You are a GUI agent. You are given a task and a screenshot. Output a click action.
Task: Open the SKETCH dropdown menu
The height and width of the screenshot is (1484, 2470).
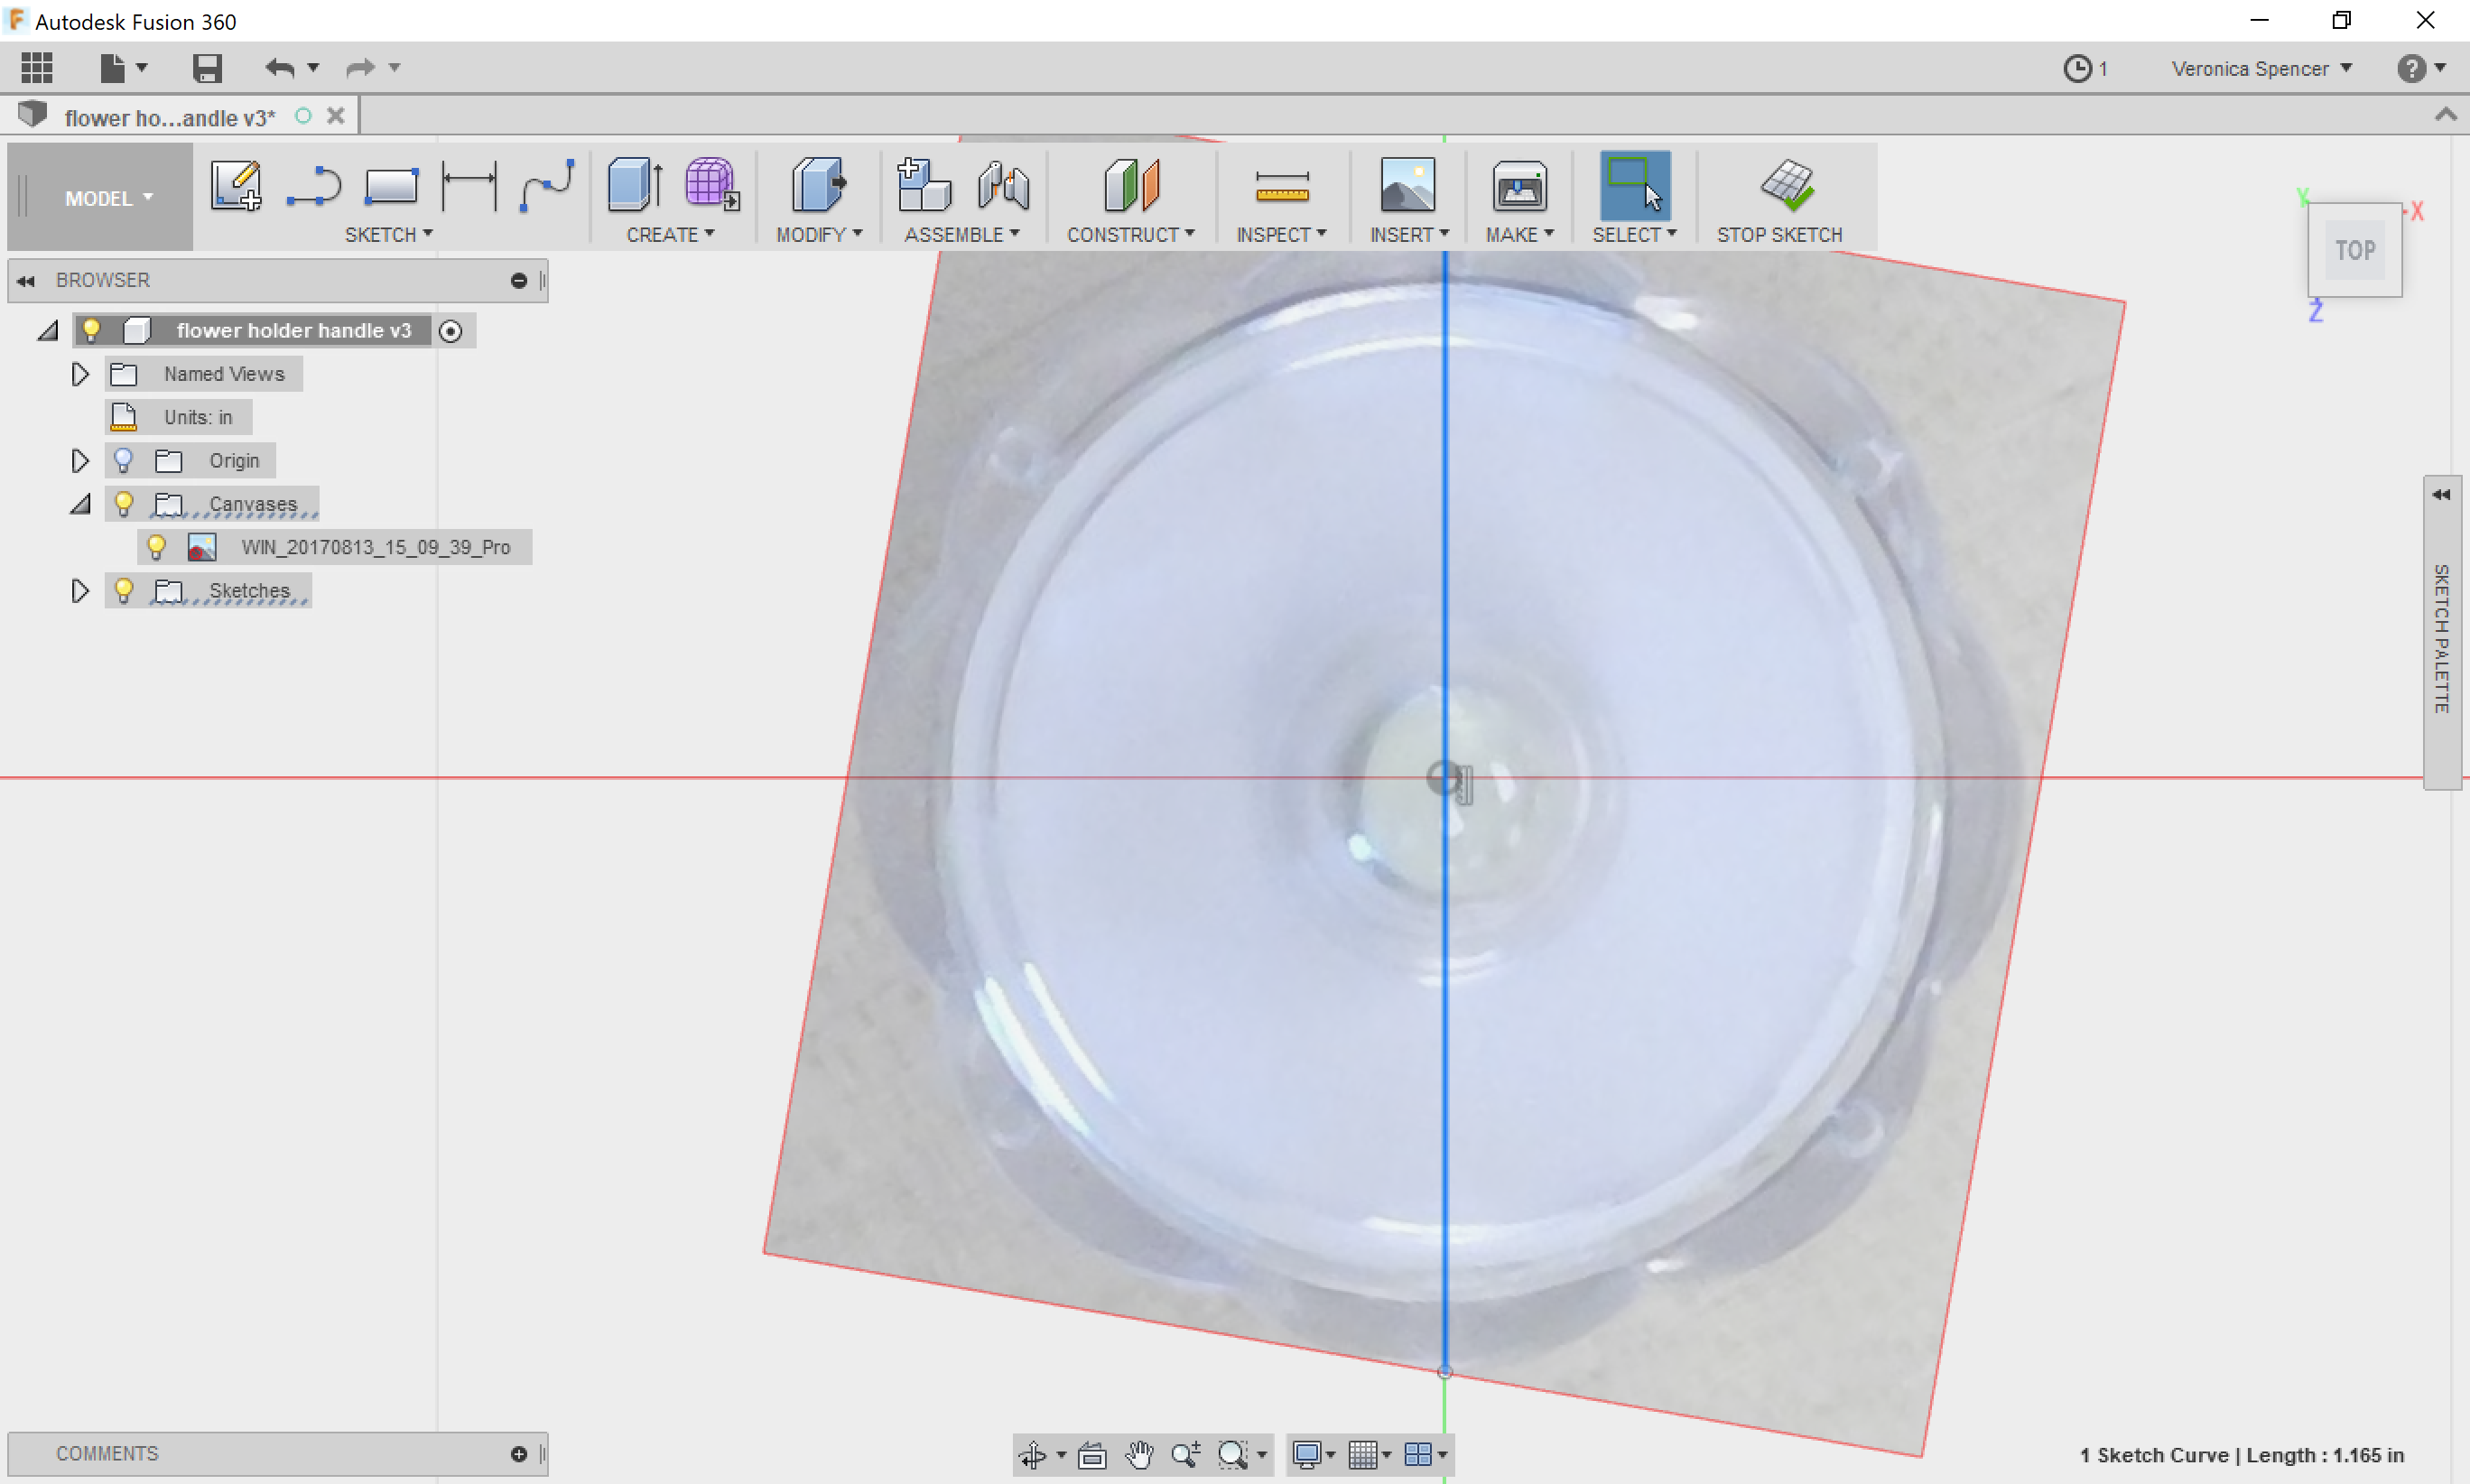(386, 233)
